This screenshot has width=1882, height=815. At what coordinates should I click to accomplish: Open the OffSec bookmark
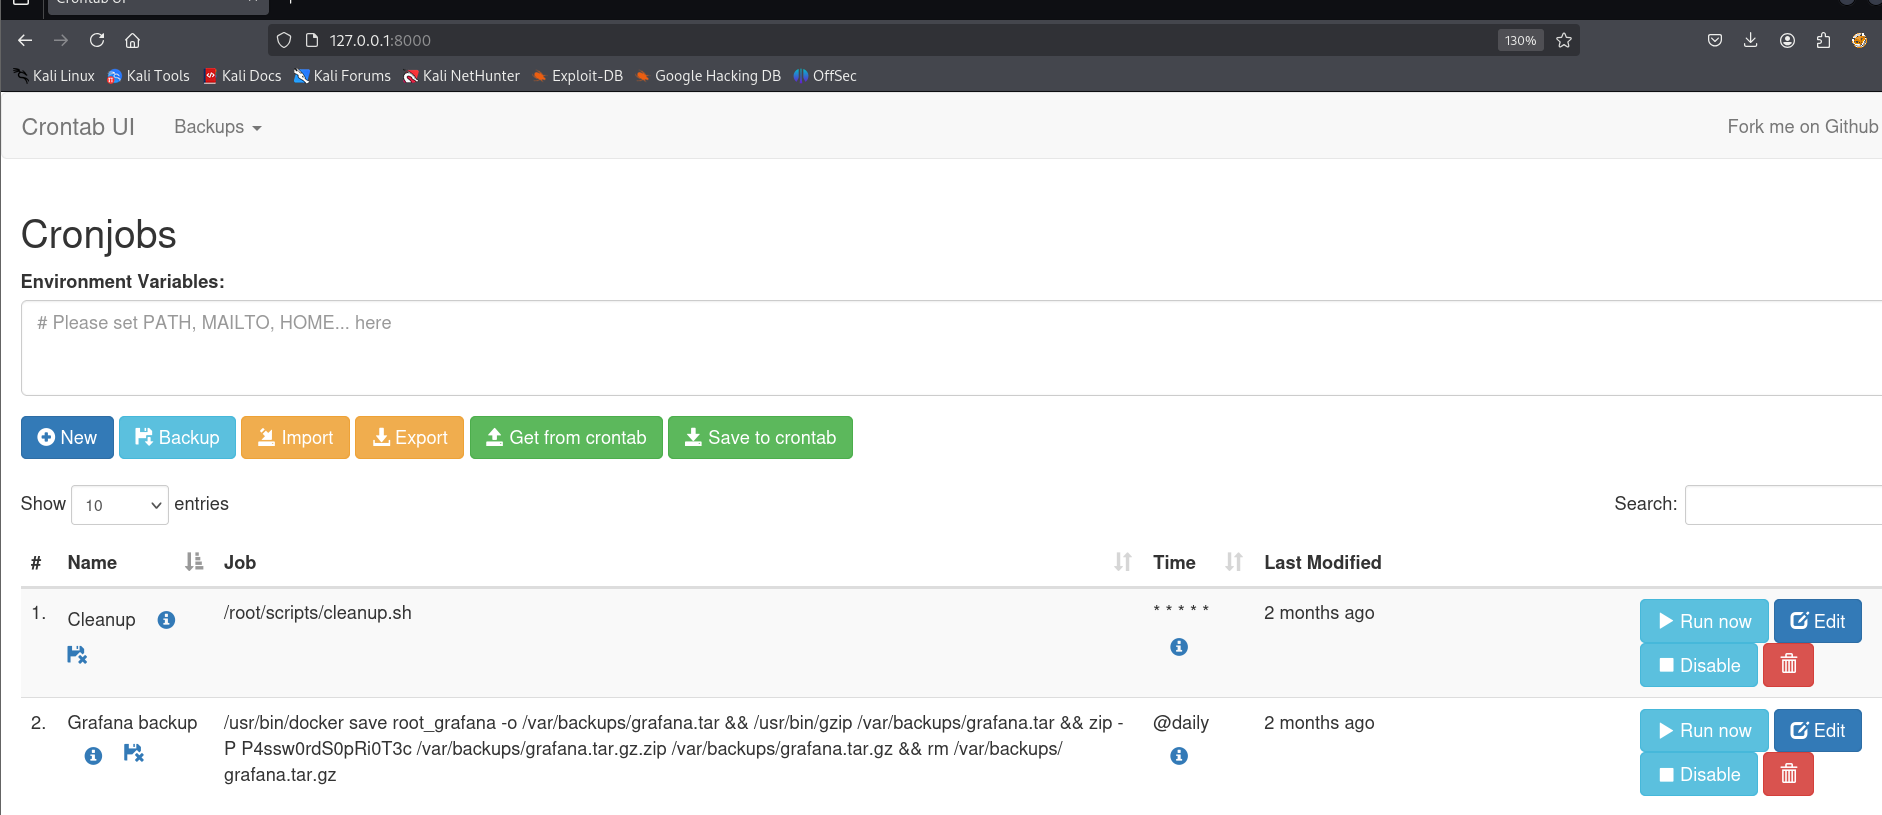(825, 76)
